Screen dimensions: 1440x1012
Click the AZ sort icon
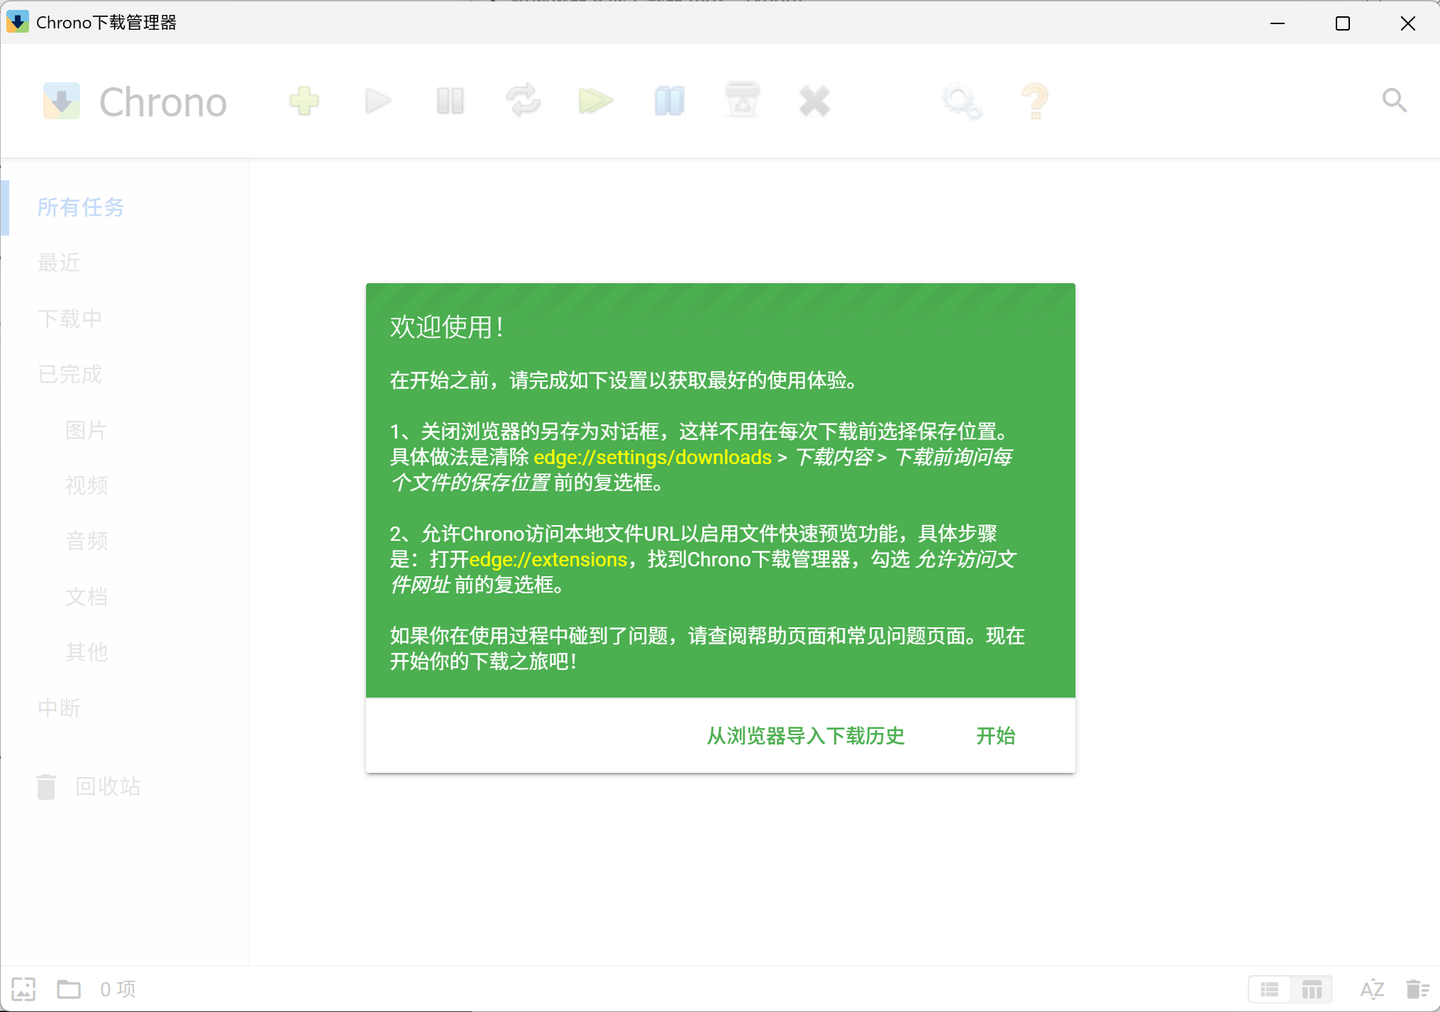click(x=1372, y=990)
